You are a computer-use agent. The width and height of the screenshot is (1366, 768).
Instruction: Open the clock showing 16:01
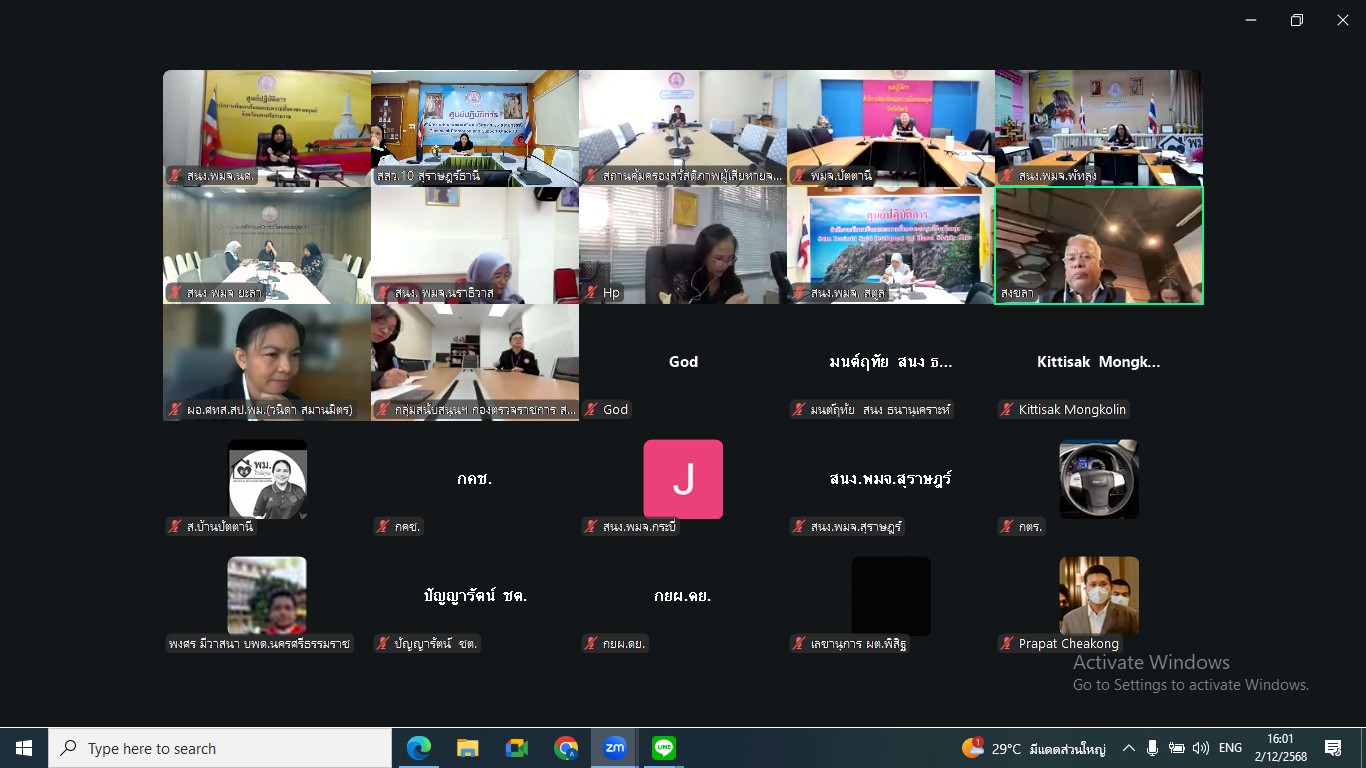1280,748
